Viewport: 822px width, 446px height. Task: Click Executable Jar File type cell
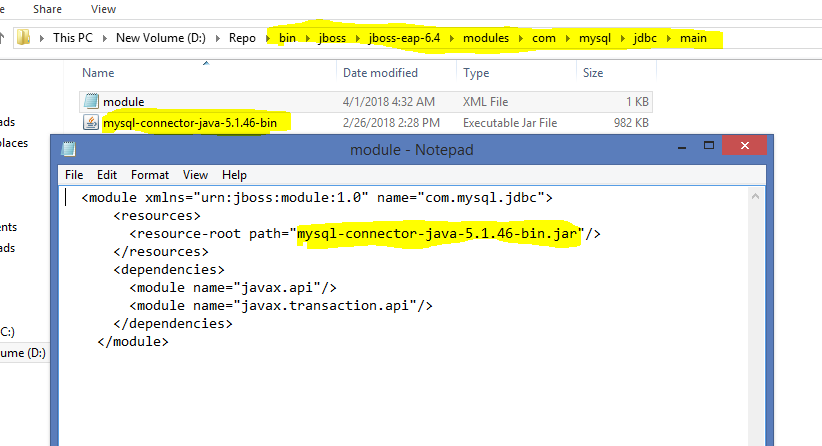[x=510, y=123]
